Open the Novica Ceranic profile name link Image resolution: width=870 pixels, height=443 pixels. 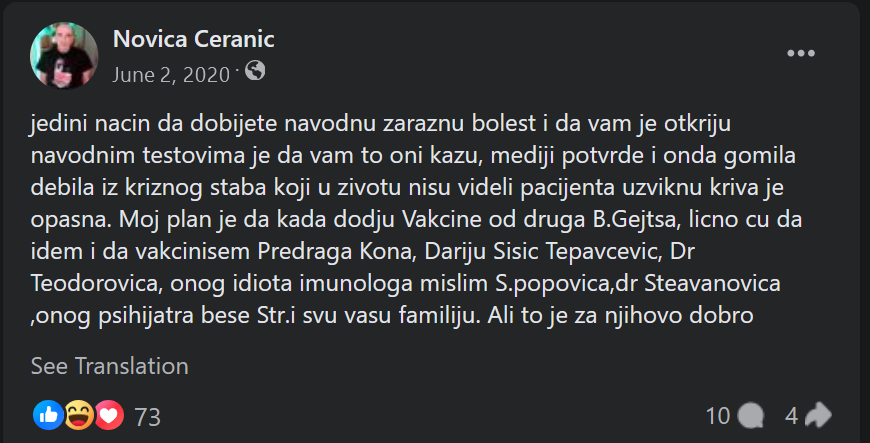(x=194, y=40)
